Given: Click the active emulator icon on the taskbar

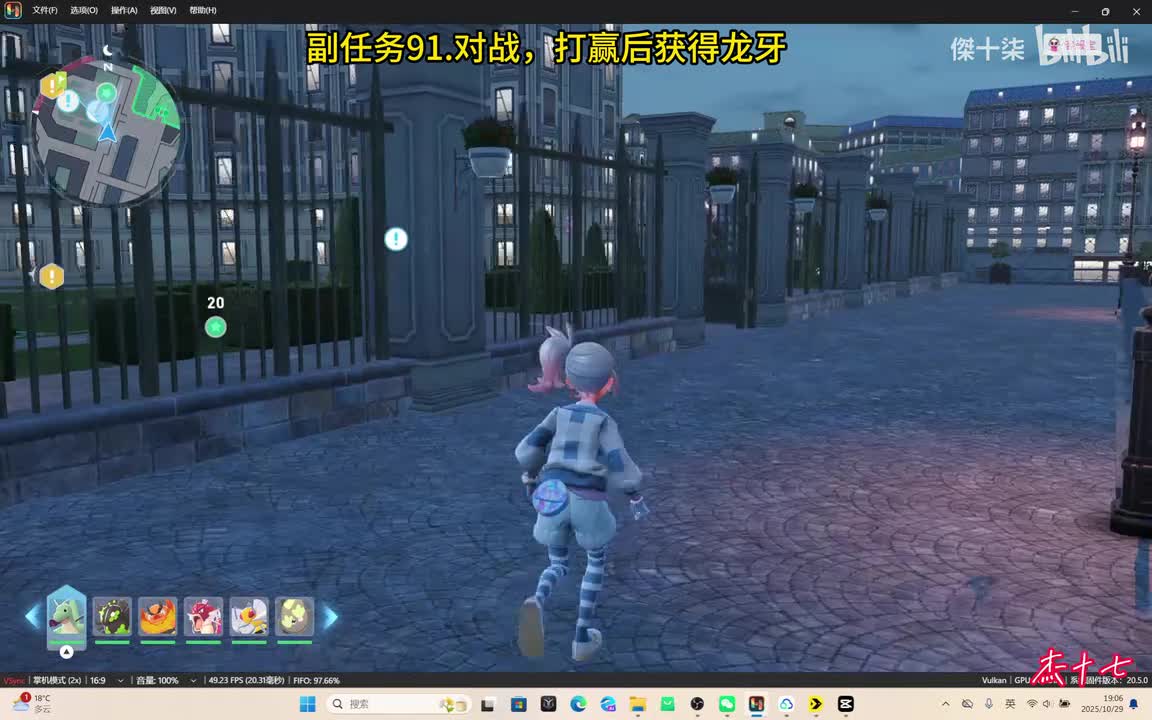Looking at the screenshot, I should point(756,704).
